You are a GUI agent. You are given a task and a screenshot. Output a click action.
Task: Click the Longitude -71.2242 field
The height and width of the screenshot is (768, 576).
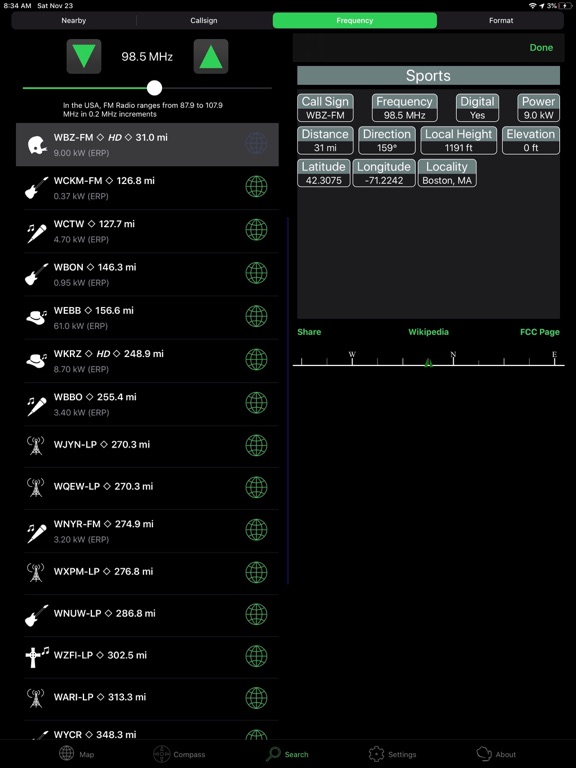(384, 173)
